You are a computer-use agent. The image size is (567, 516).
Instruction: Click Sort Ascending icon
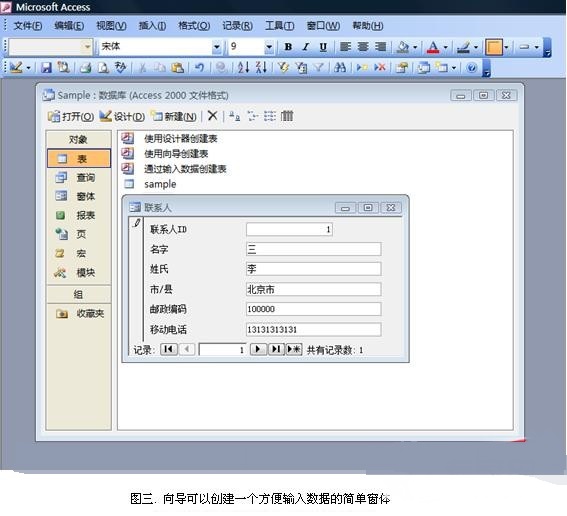(x=243, y=68)
